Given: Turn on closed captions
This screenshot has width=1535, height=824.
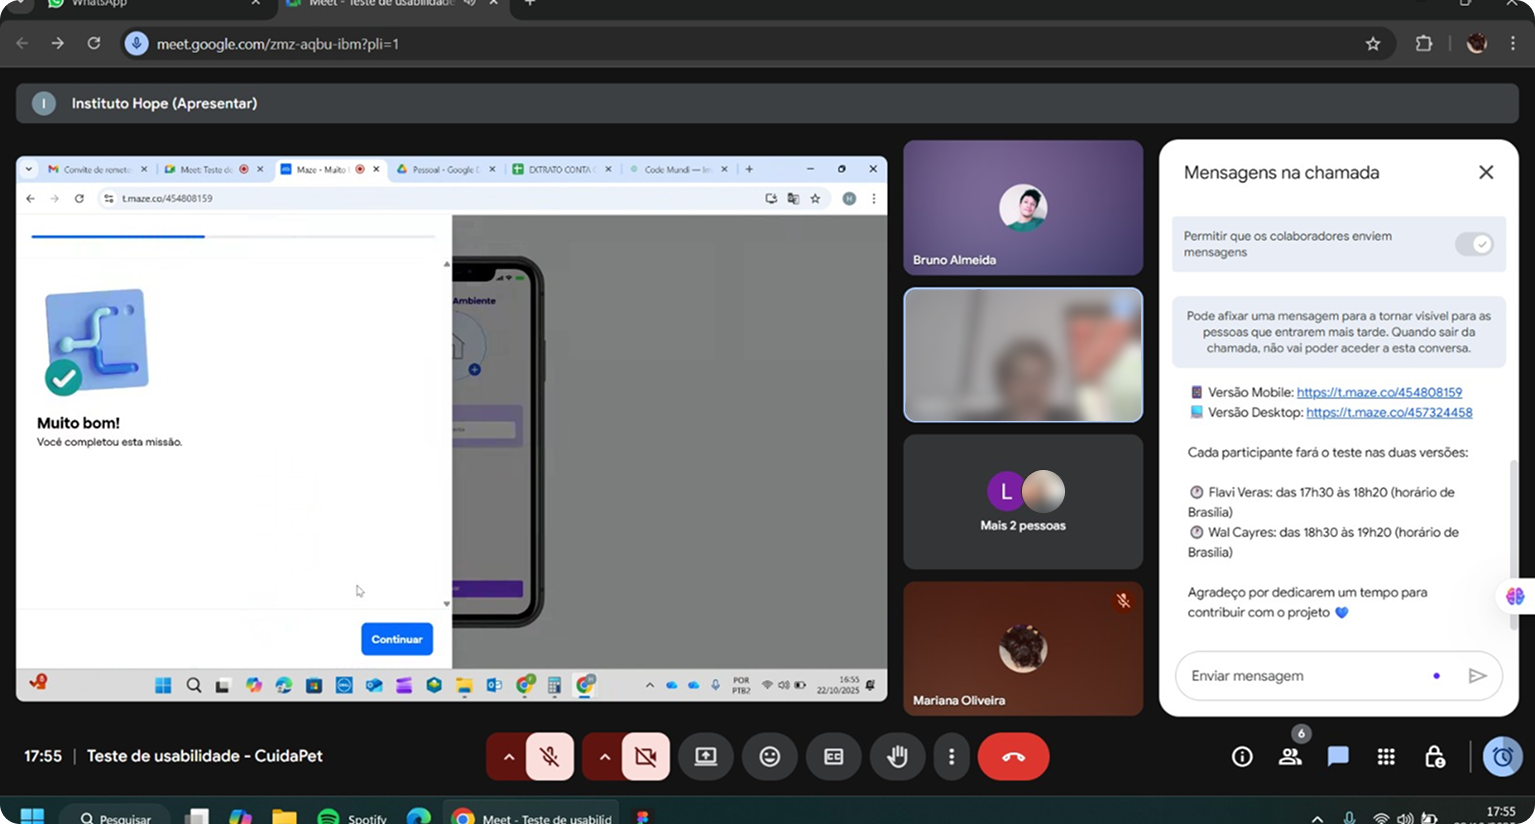Looking at the screenshot, I should (833, 757).
